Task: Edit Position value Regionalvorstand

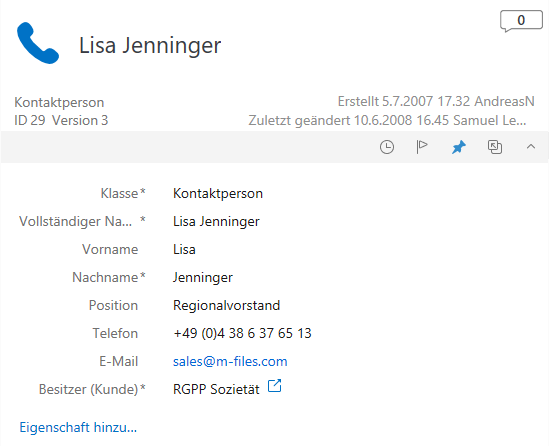Action: [x=227, y=305]
